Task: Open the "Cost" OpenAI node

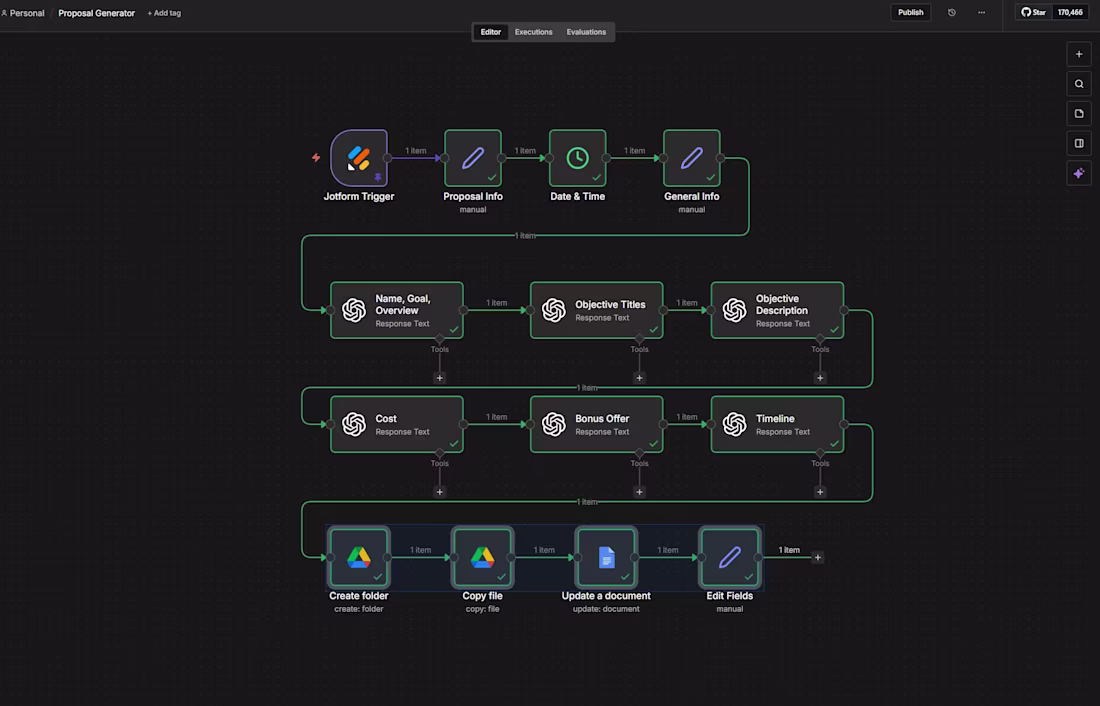Action: [x=396, y=424]
